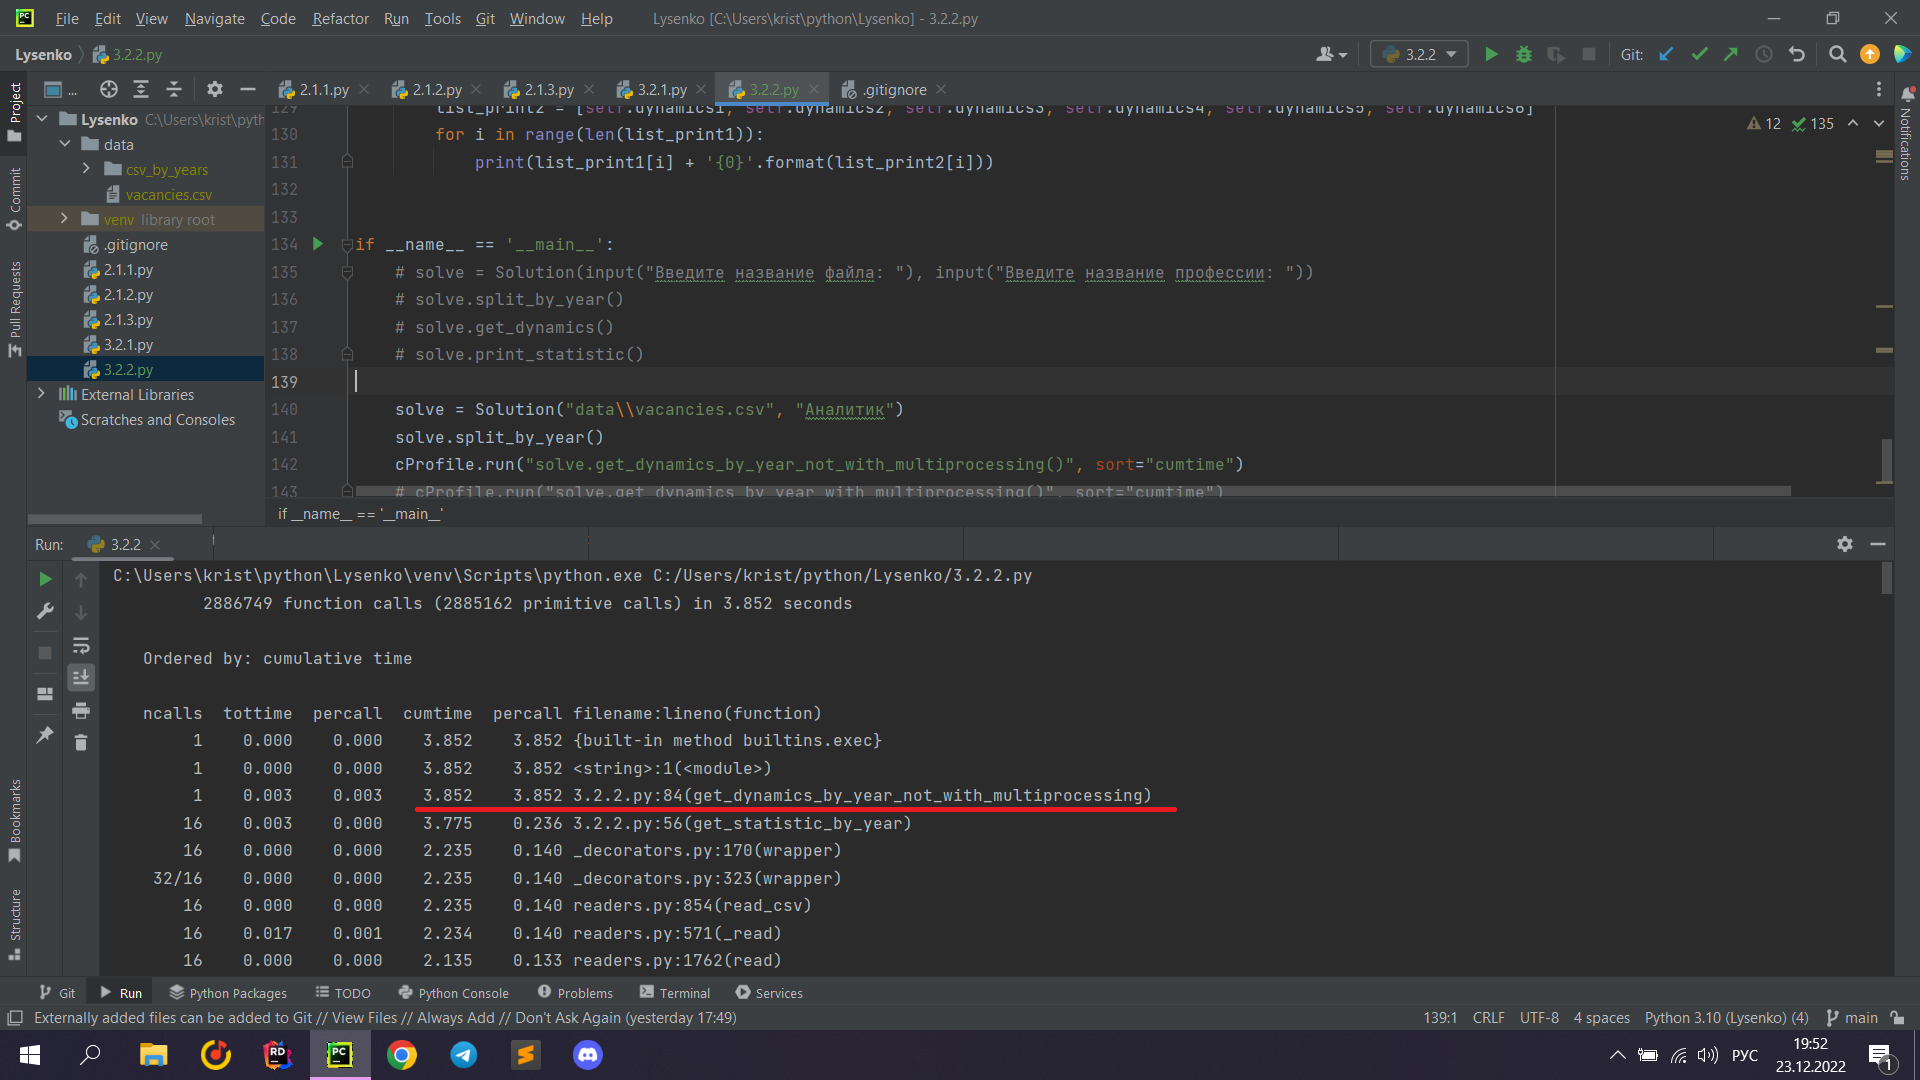Click Git update project arrow icon
1920x1080 pixels.
click(x=1666, y=54)
